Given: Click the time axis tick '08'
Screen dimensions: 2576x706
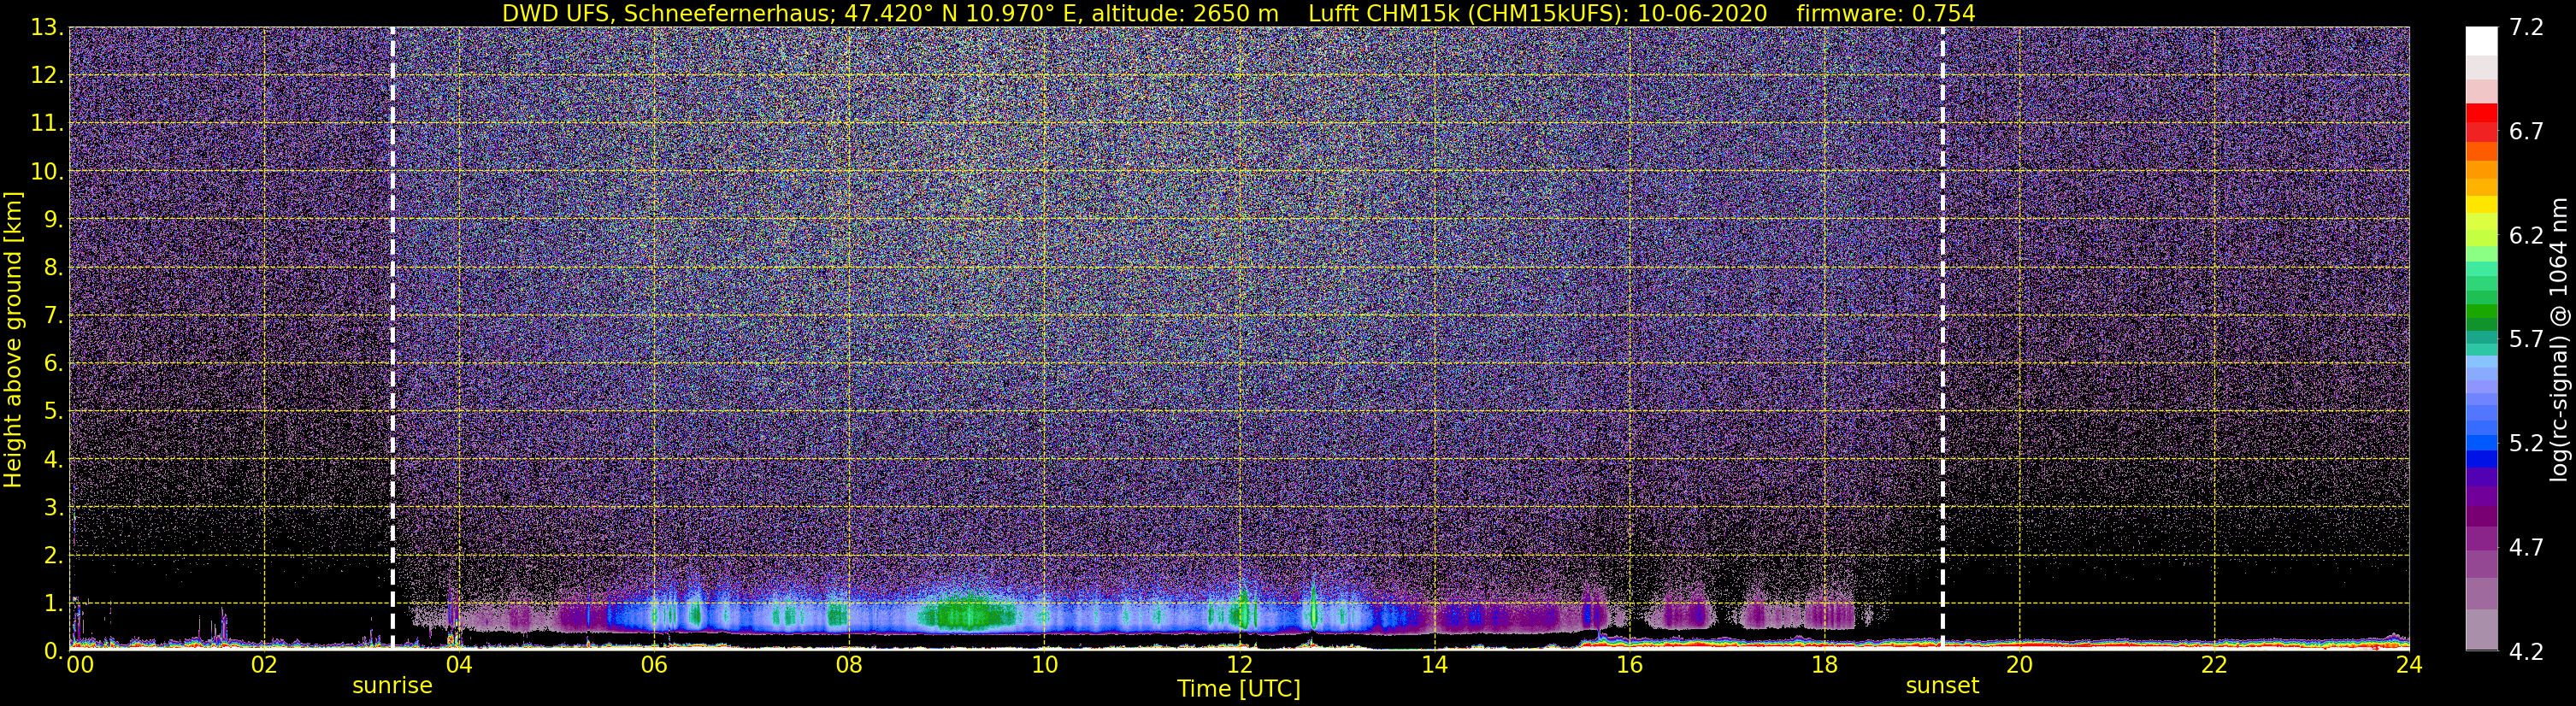Looking at the screenshot, I should [849, 666].
